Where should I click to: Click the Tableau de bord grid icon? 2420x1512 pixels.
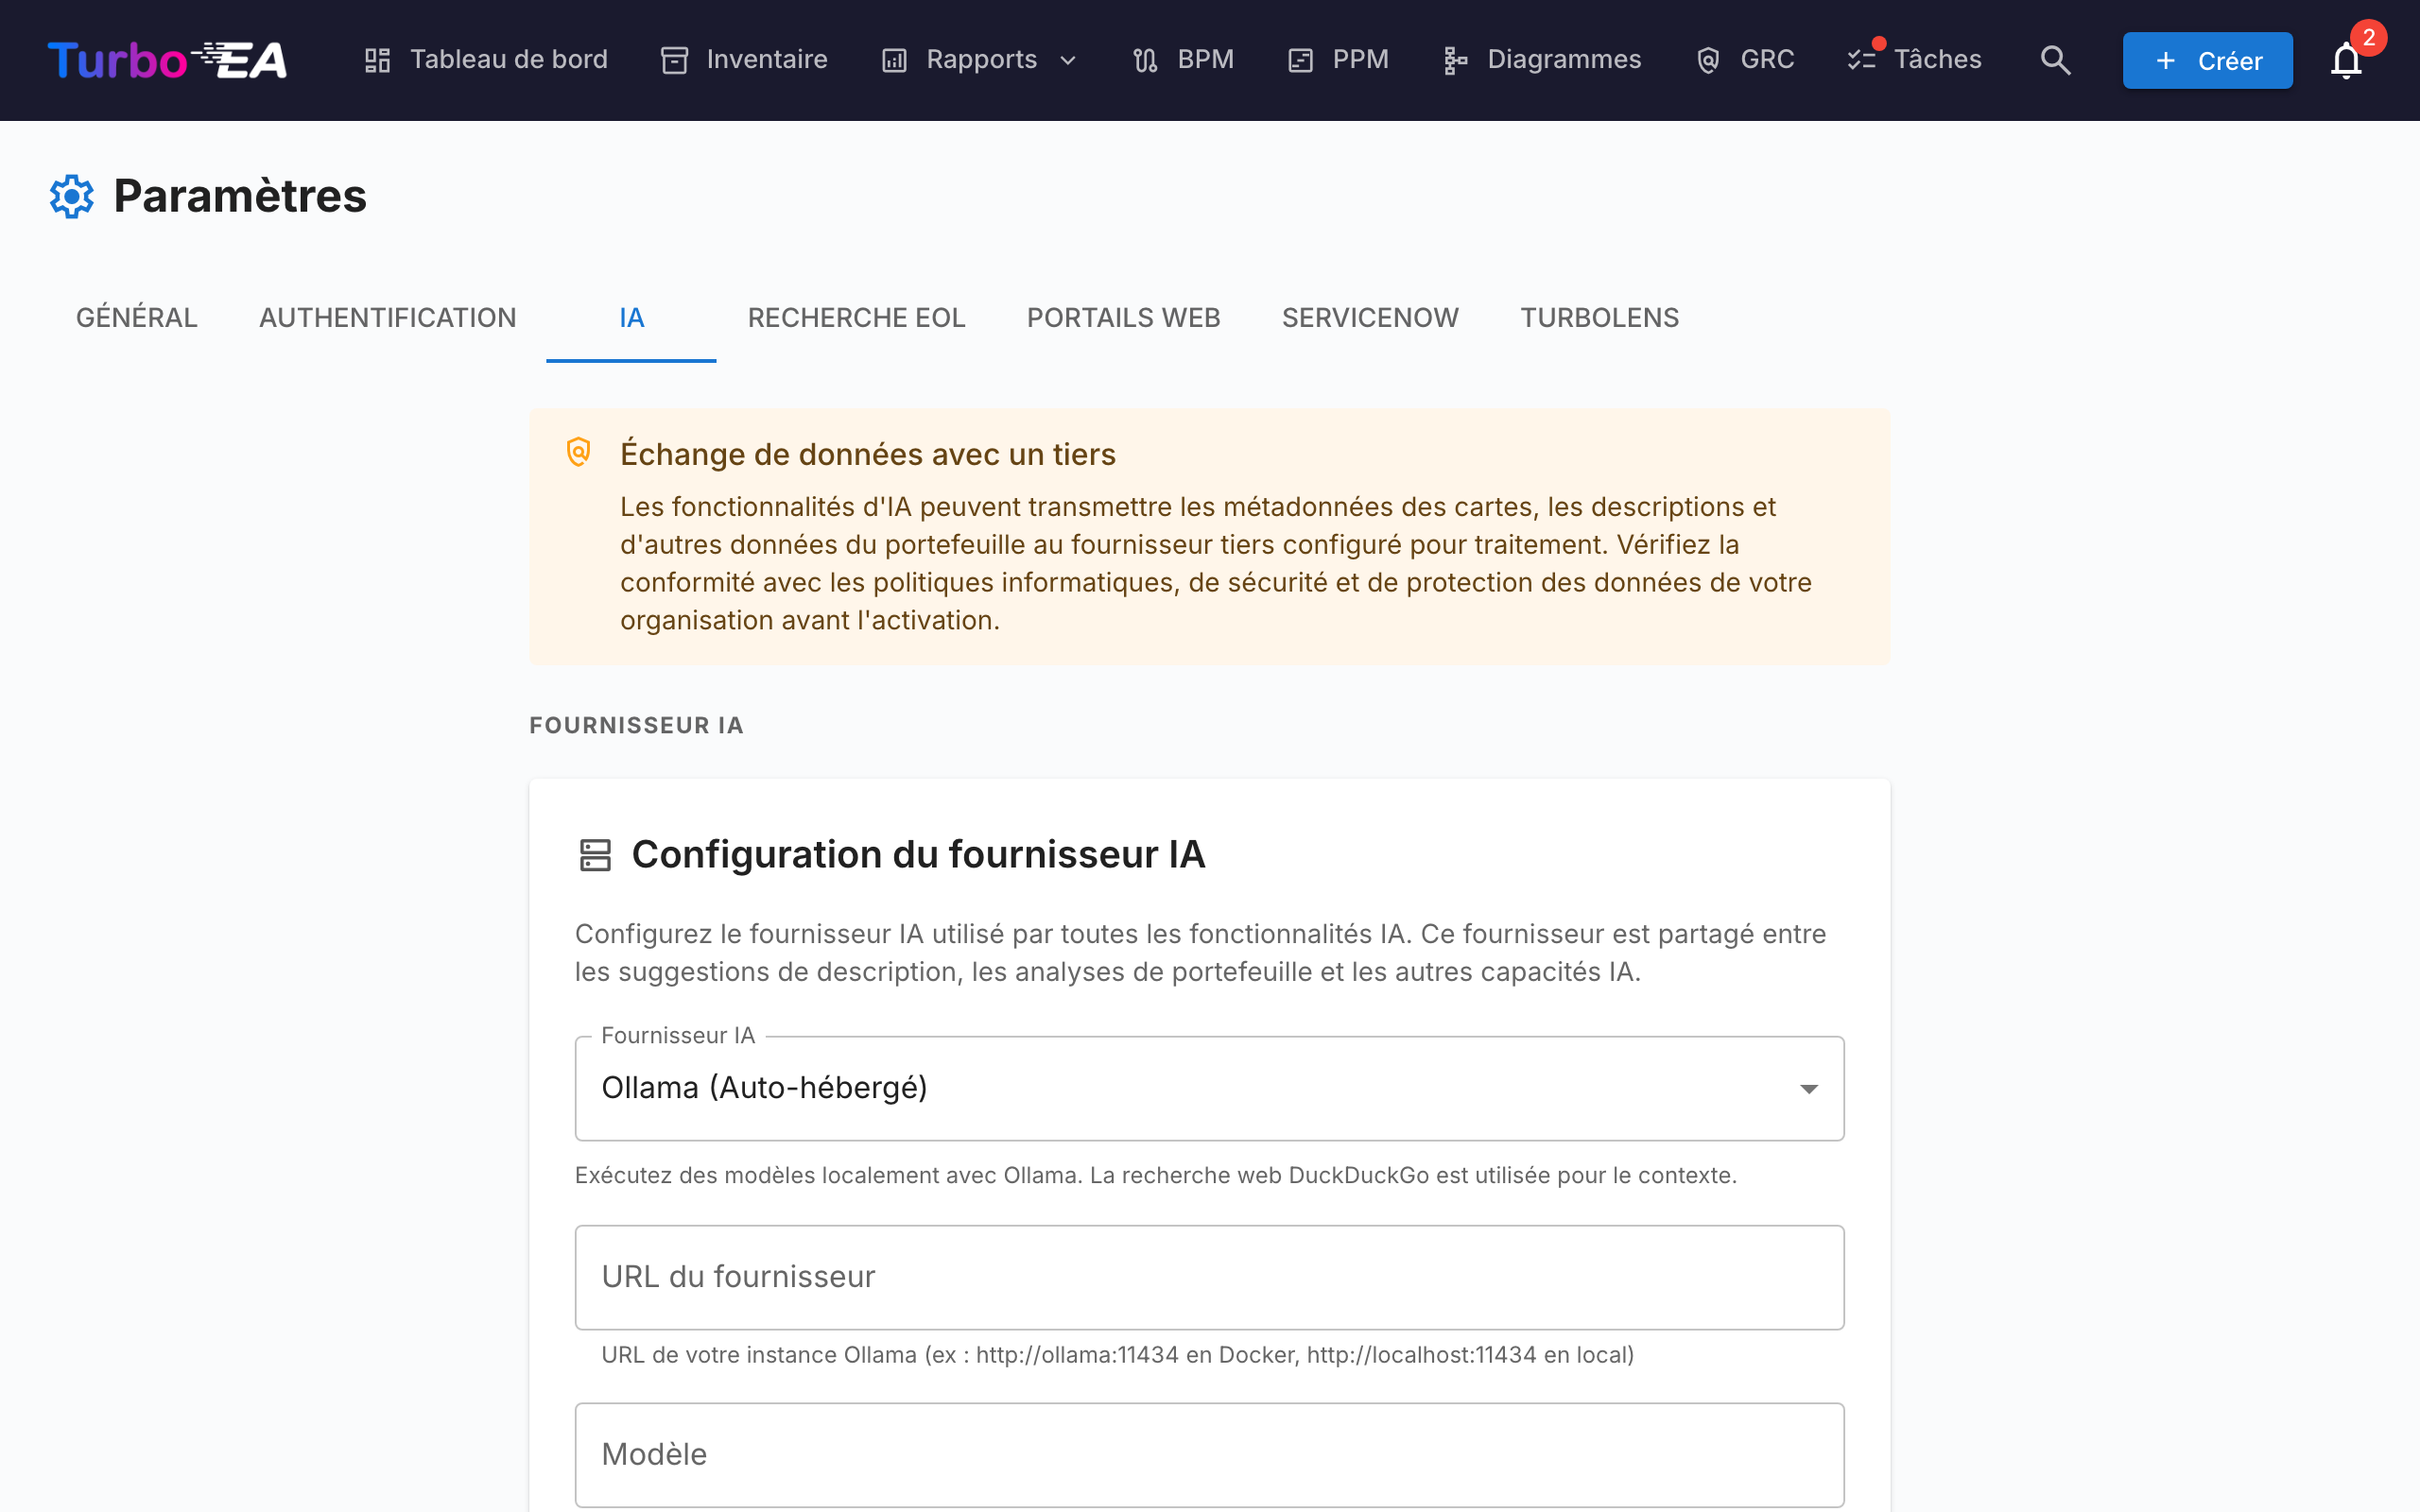tap(377, 60)
